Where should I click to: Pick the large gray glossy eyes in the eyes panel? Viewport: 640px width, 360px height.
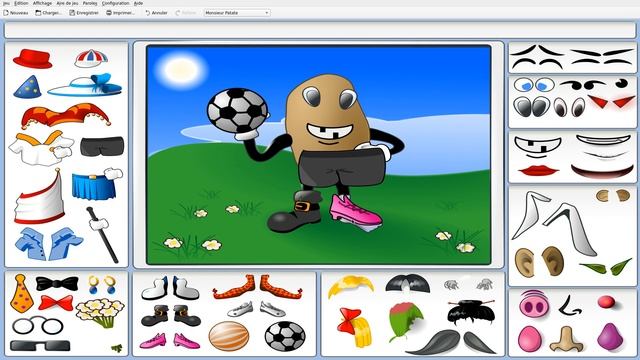(531, 107)
